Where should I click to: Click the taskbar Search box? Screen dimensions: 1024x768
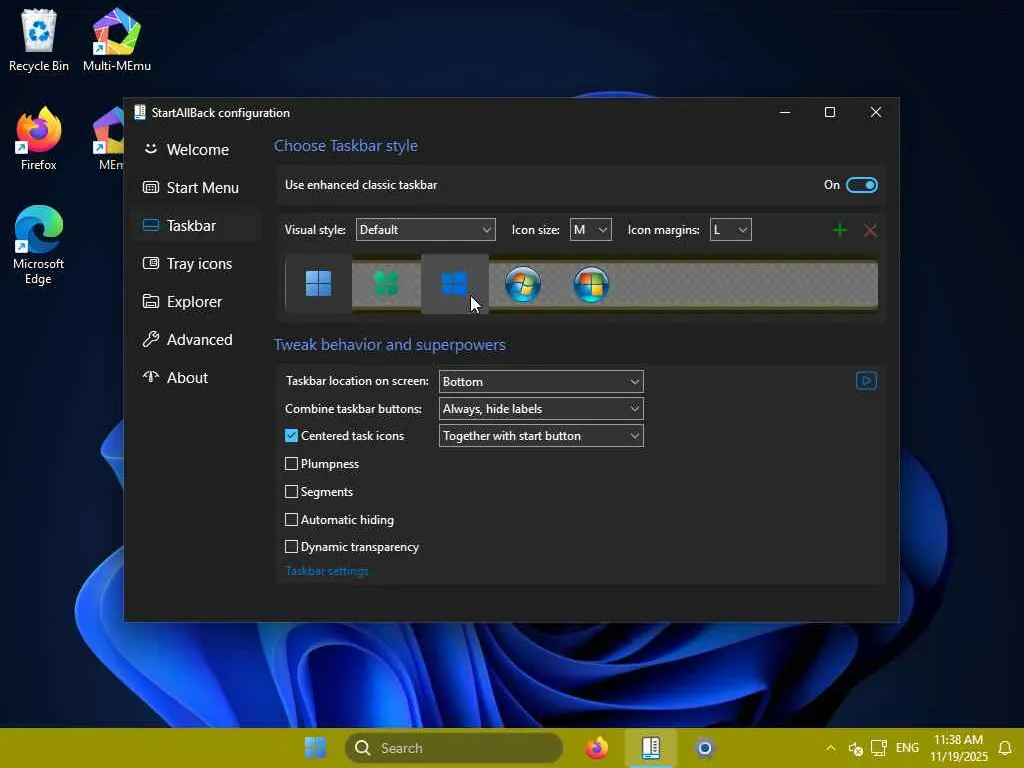454,748
